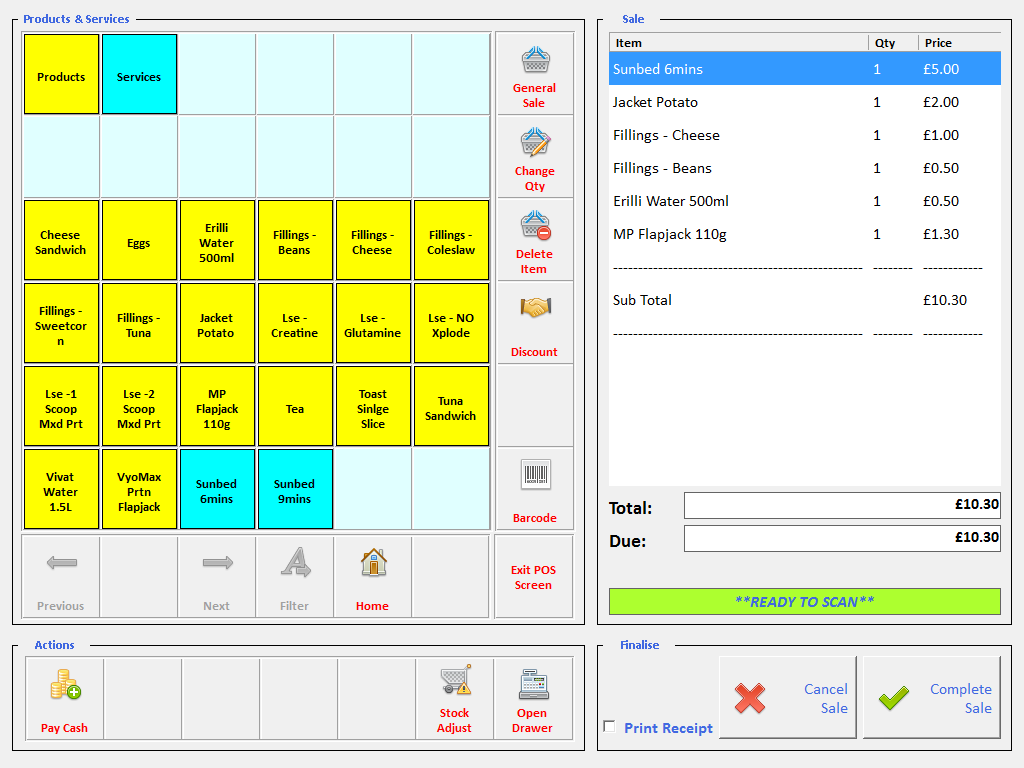Click the Open Drawer cash register icon
Image resolution: width=1024 pixels, height=768 pixels.
coord(532,685)
